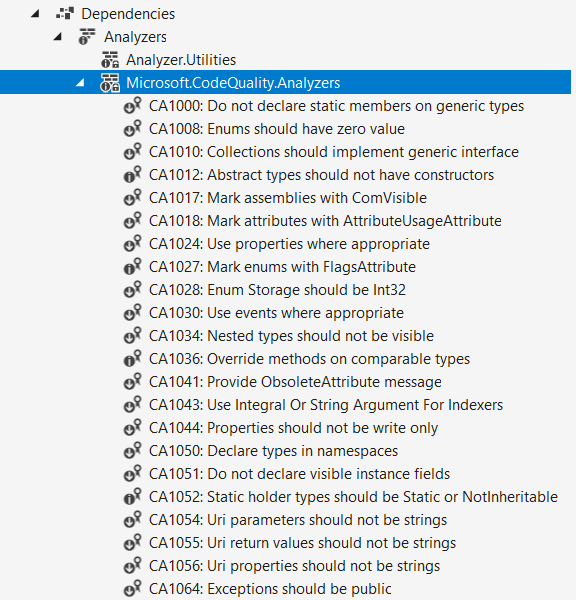Click the Microsoft.CodeQuality.Analyzers assembly icon
The image size is (576, 600).
[x=110, y=83]
